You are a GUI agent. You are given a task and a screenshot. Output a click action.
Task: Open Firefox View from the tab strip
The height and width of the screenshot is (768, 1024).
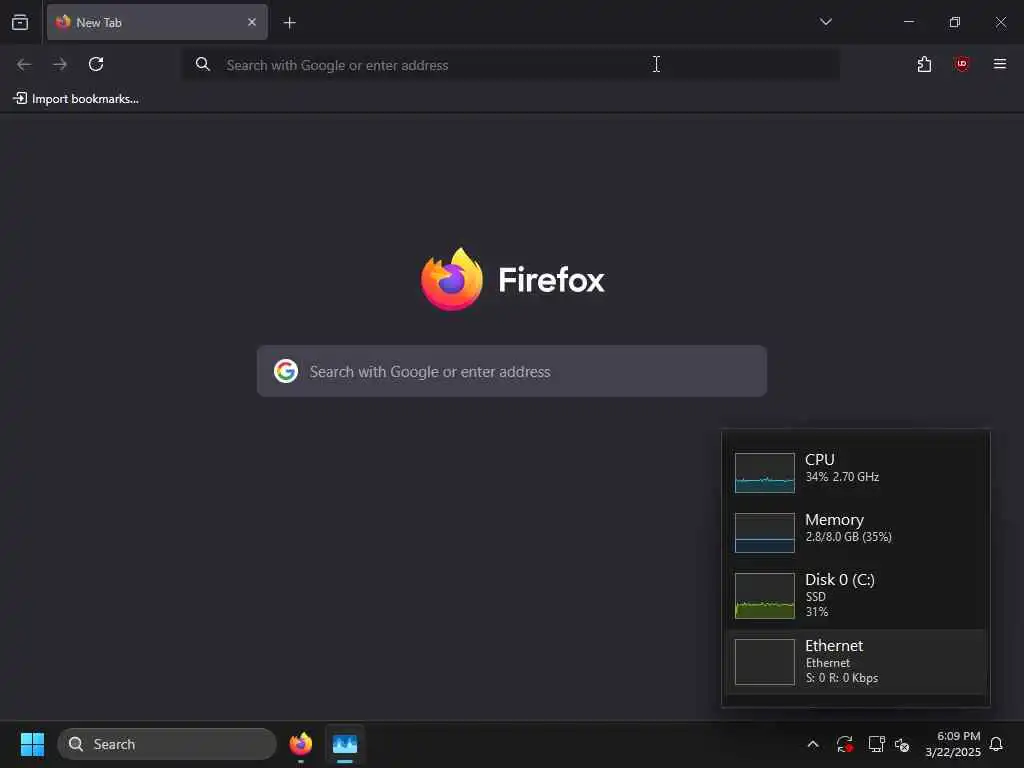coord(20,22)
